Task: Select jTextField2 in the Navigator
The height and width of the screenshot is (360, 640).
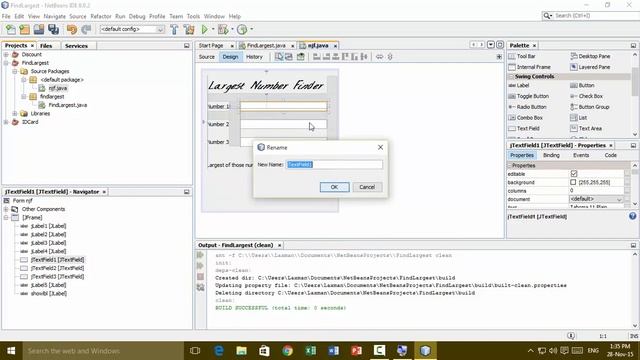Action: pos(58,268)
